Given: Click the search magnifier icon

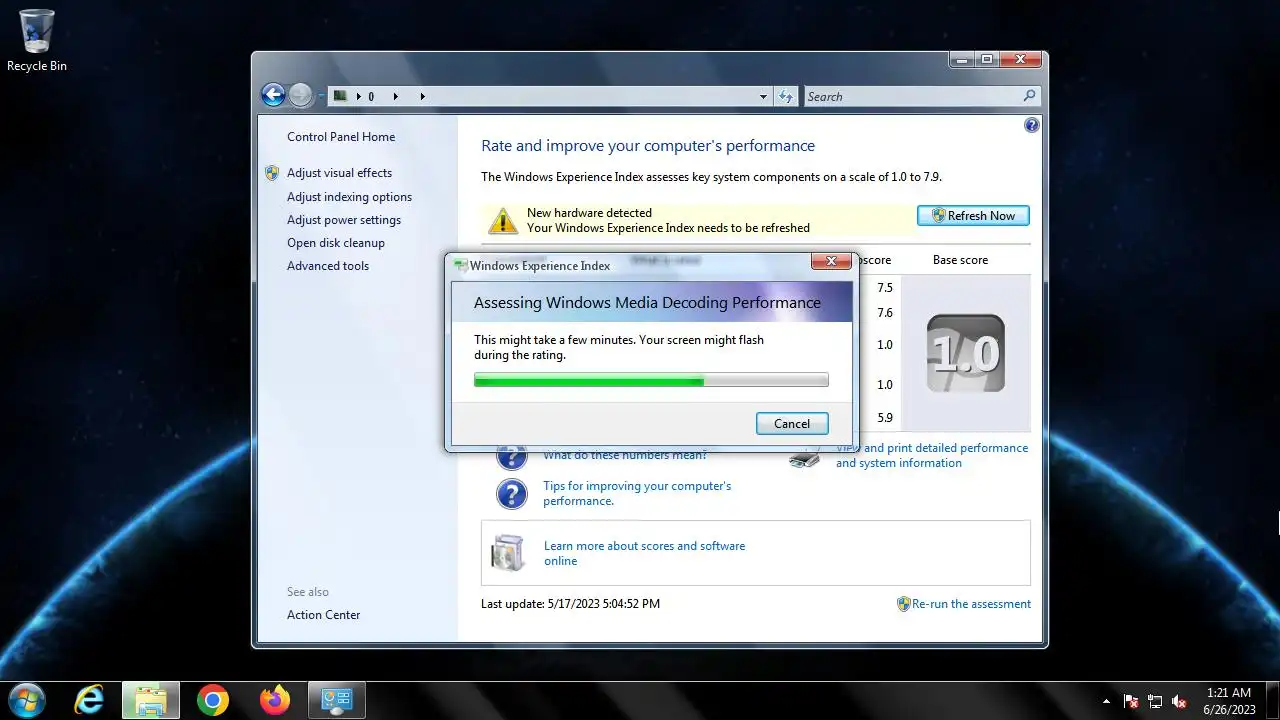Looking at the screenshot, I should 1029,96.
